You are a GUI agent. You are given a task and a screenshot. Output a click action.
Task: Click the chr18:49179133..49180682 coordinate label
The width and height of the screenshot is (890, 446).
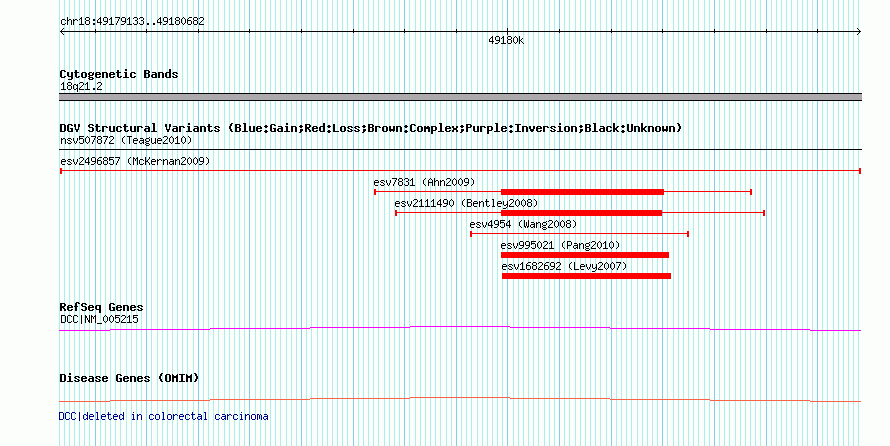click(132, 22)
